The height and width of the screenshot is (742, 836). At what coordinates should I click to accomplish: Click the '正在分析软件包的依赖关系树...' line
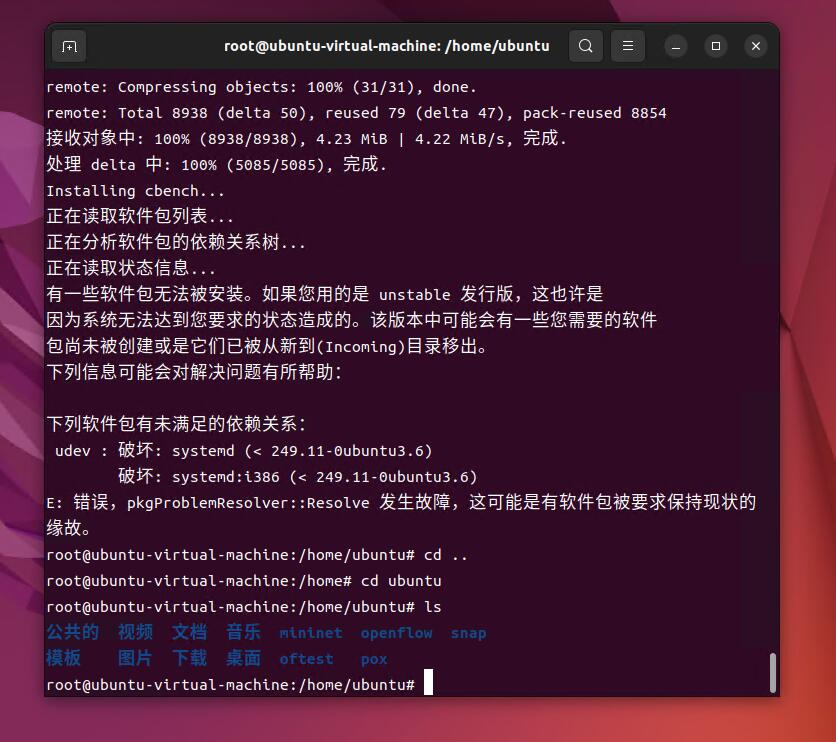(176, 243)
